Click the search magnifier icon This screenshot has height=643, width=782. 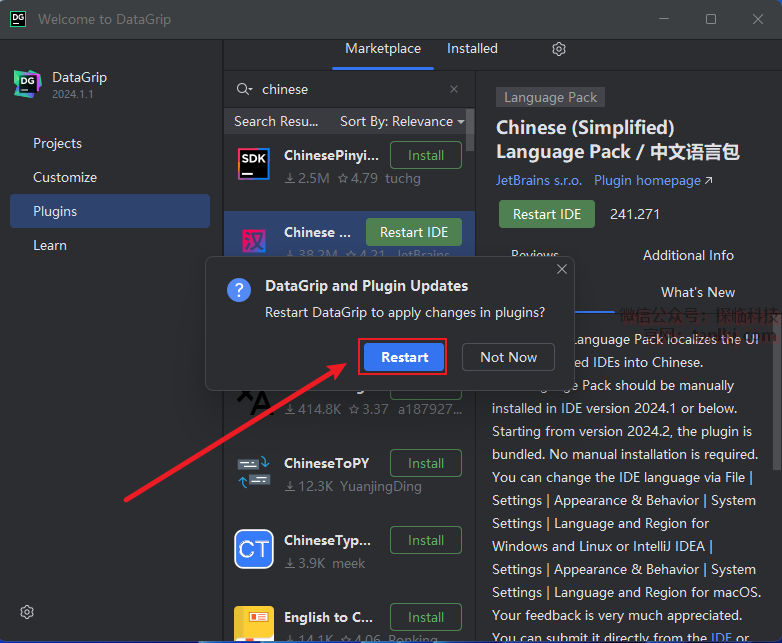coord(244,89)
